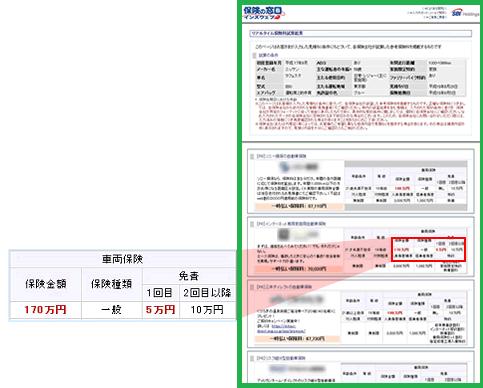Click the first insurer's lump-sum premium price bar
This screenshot has width=483, height=388.
[299, 206]
